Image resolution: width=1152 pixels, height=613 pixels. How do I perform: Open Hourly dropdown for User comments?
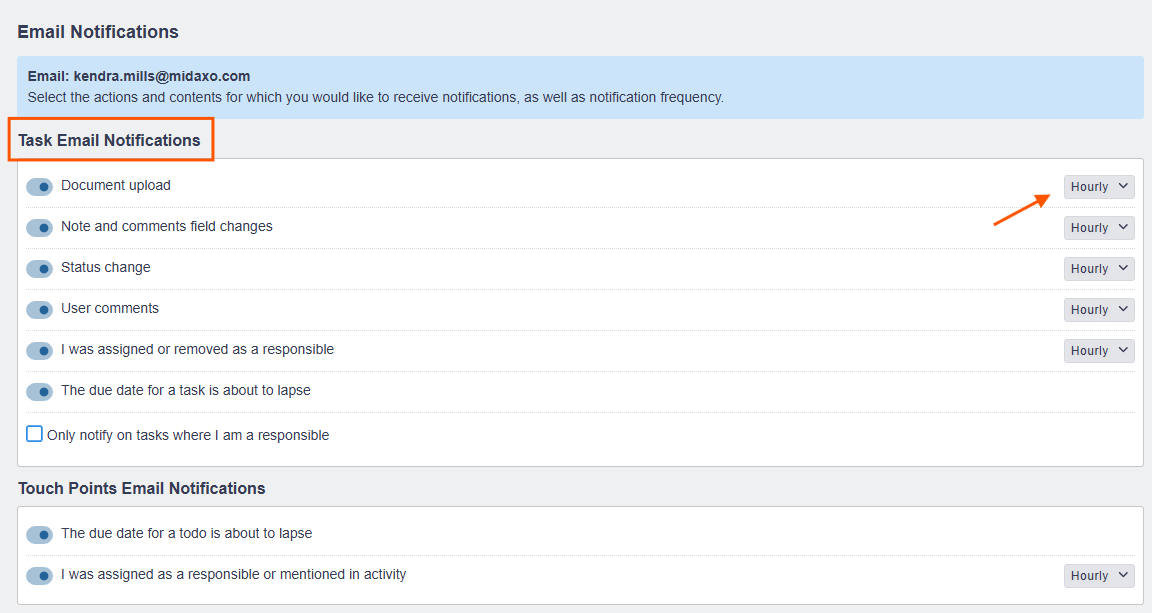(1098, 309)
